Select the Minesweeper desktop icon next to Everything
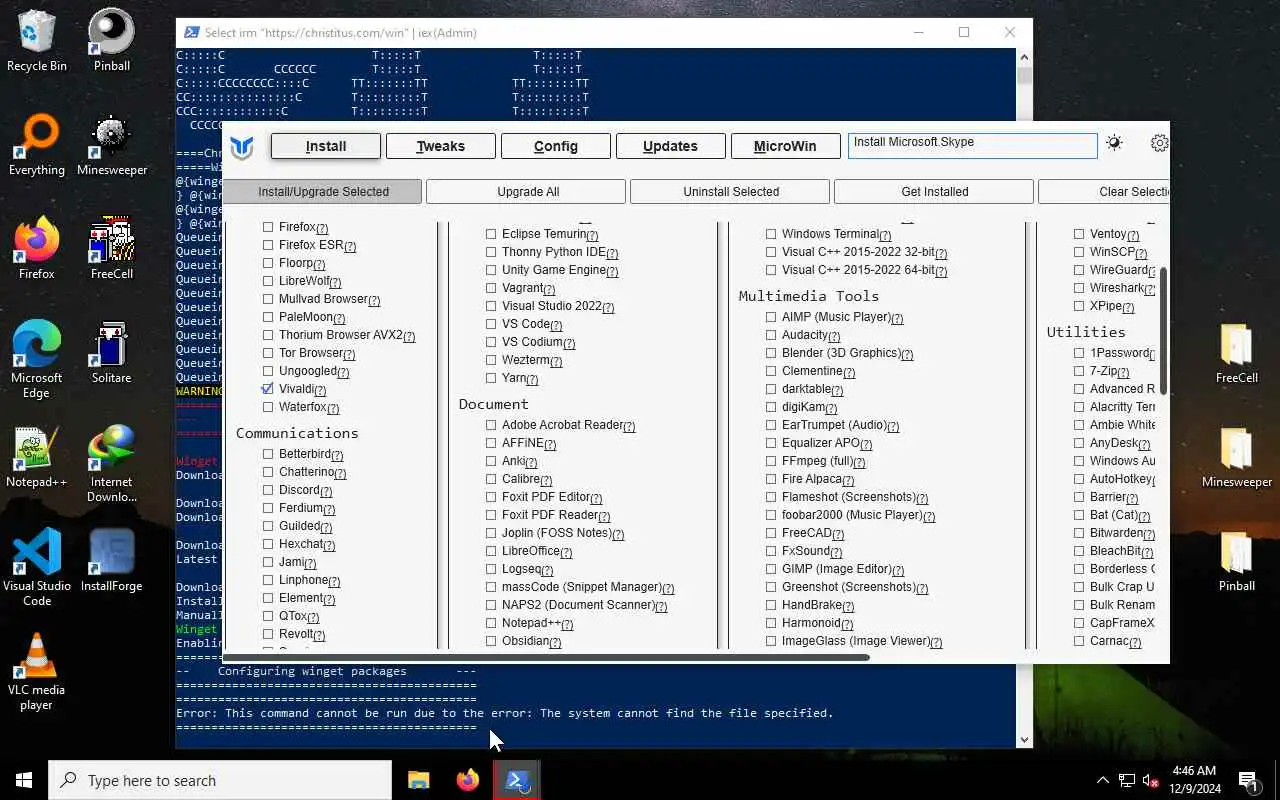Viewport: 1280px width, 800px height. 111,145
